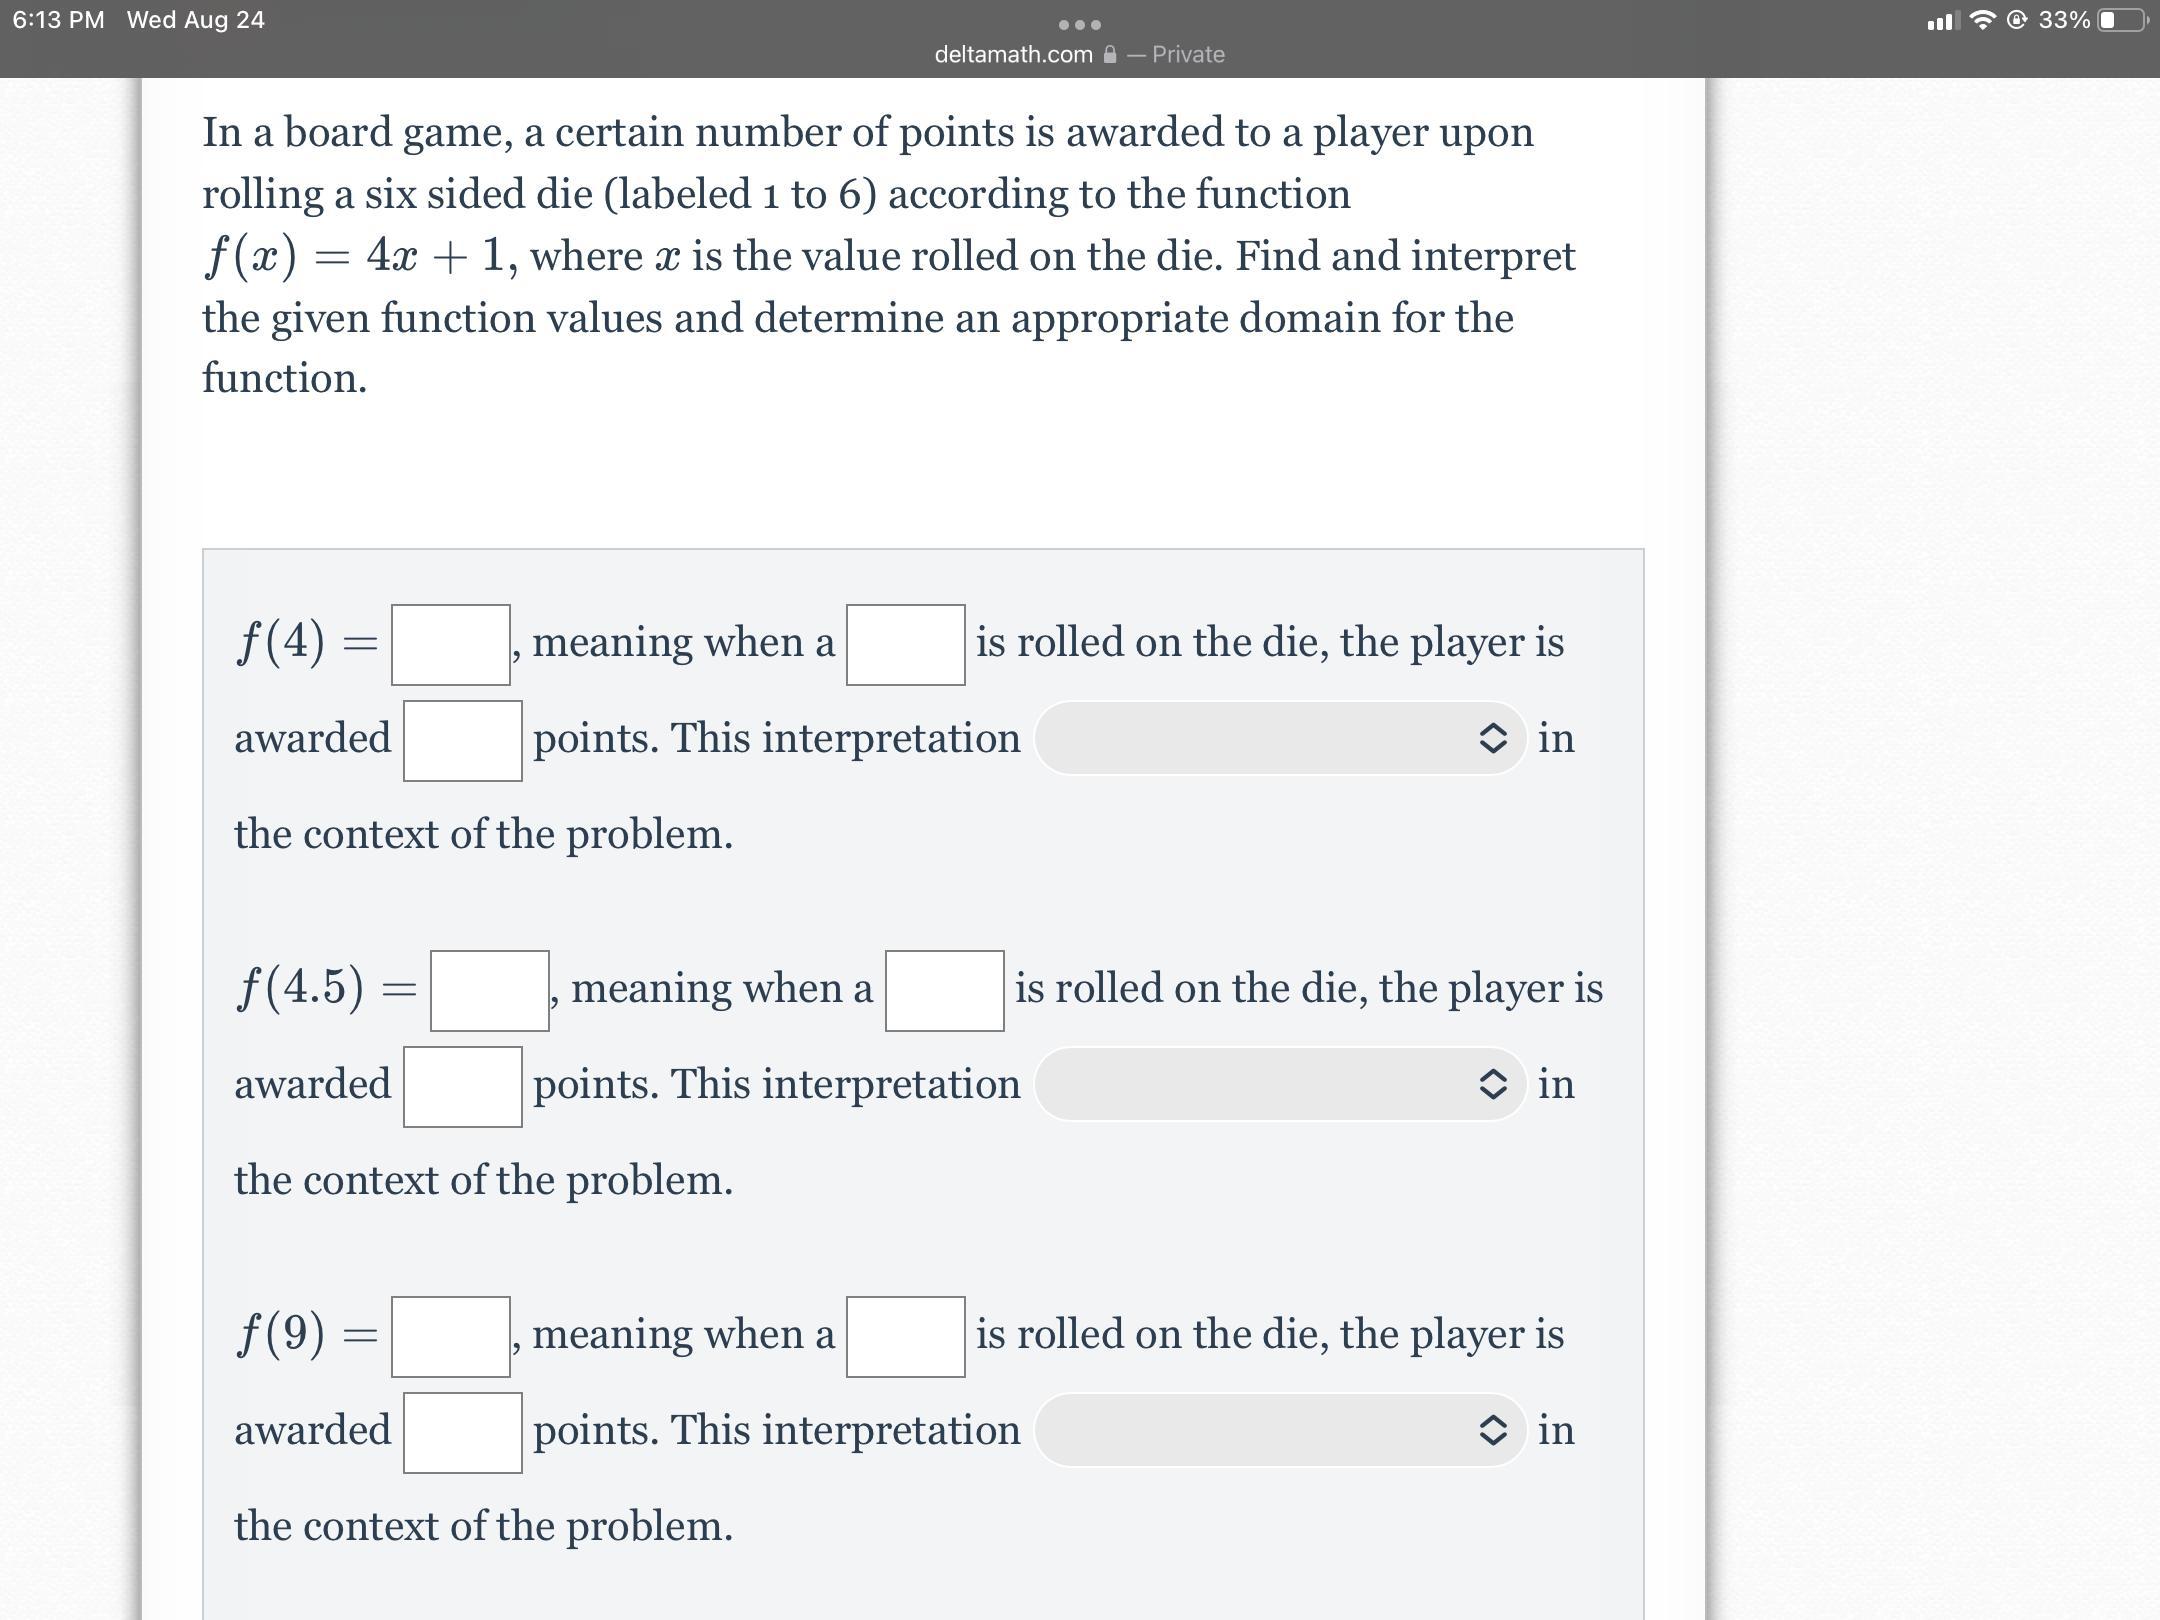
Task: Click the rolled-value box in f(4) row
Action: tap(905, 645)
